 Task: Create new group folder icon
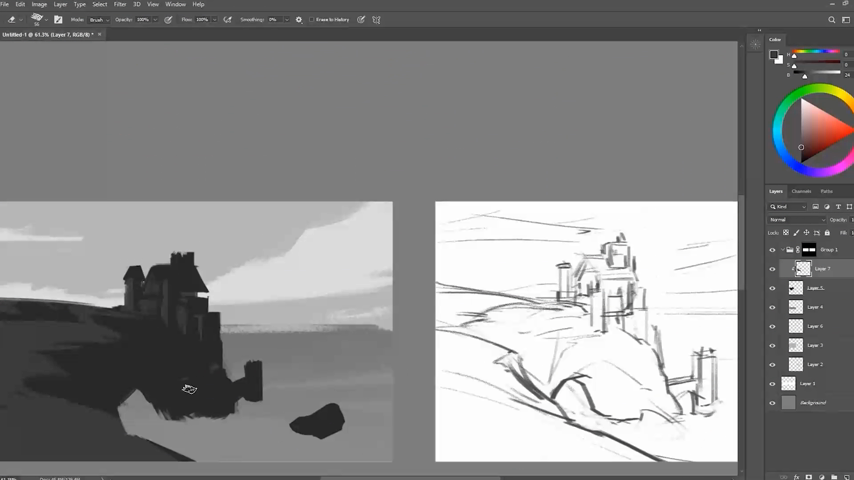point(834,477)
